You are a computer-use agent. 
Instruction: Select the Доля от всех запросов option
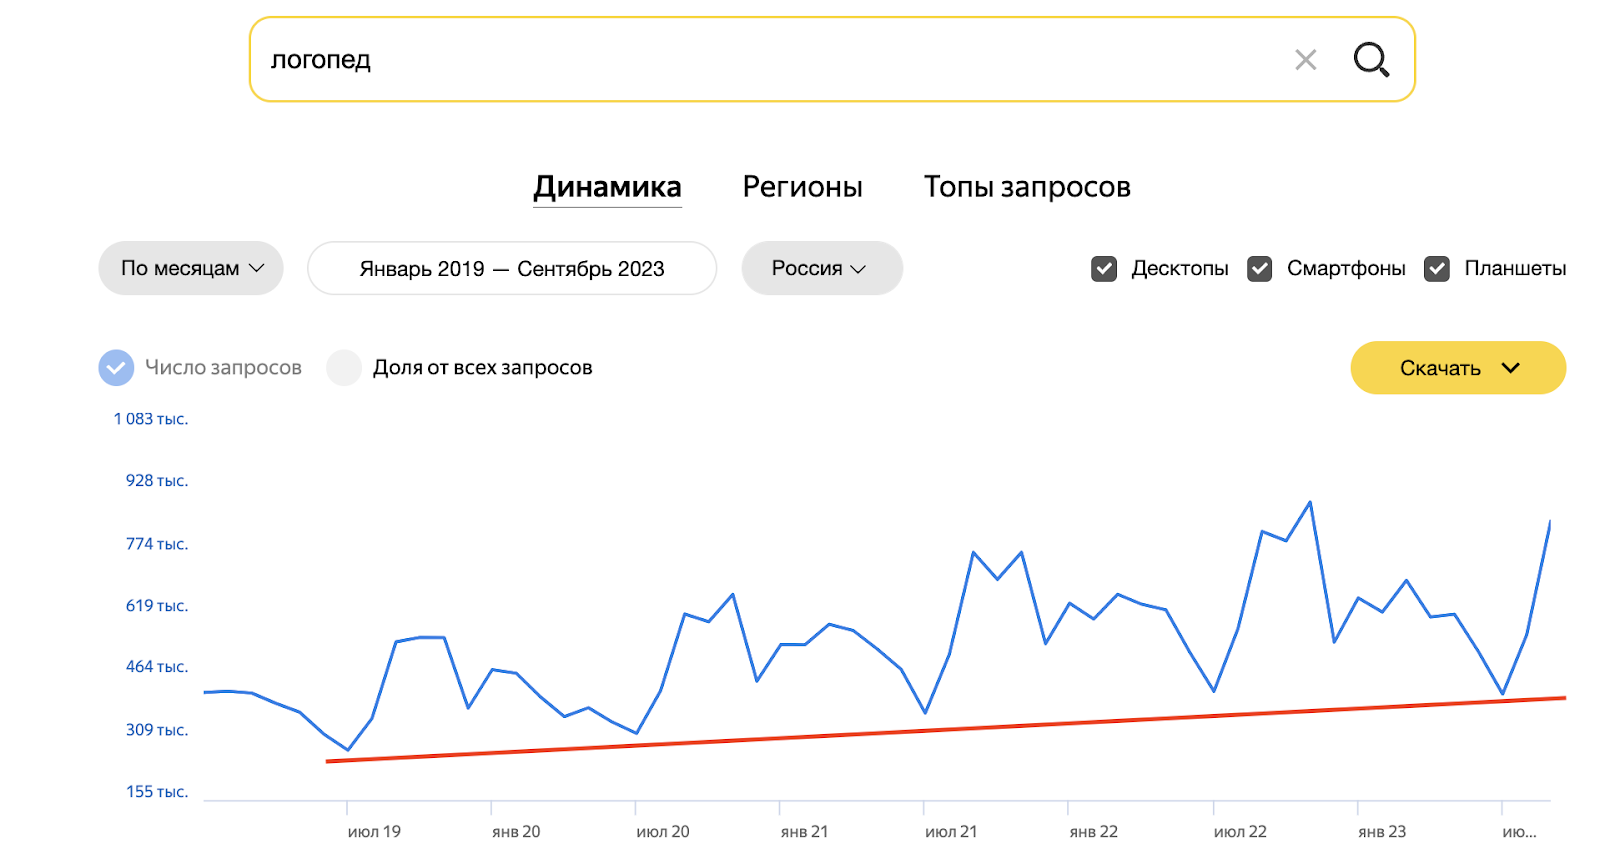[x=344, y=367]
